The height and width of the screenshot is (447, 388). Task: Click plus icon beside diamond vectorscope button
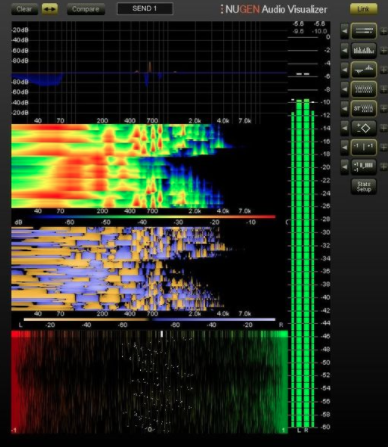click(383, 128)
